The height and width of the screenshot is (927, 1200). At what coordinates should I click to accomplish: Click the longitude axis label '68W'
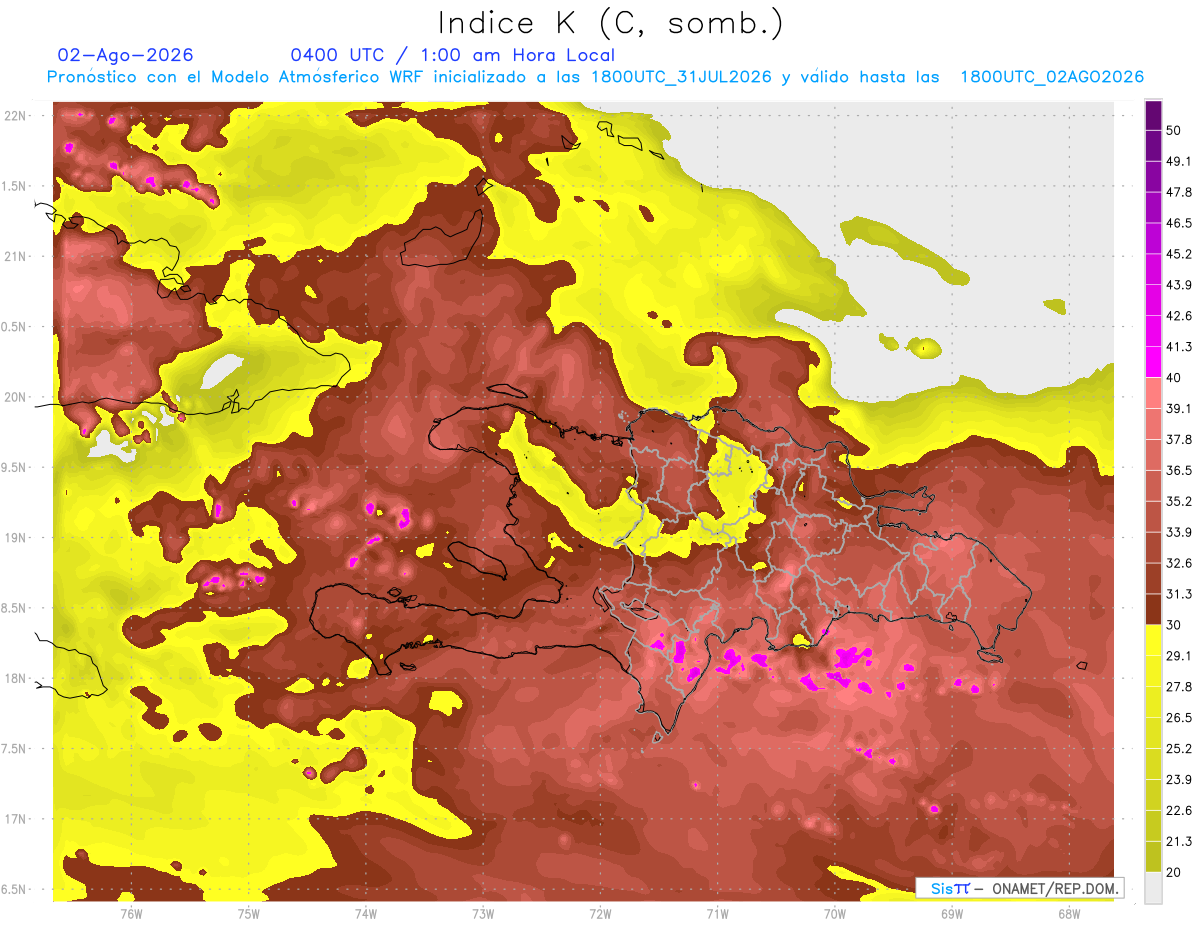(1069, 913)
